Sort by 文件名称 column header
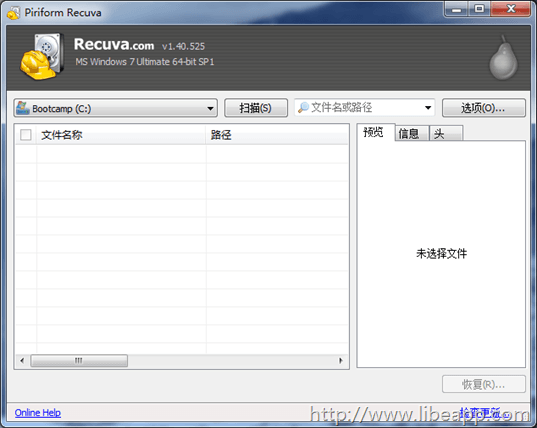The height and width of the screenshot is (428, 537). coord(121,135)
